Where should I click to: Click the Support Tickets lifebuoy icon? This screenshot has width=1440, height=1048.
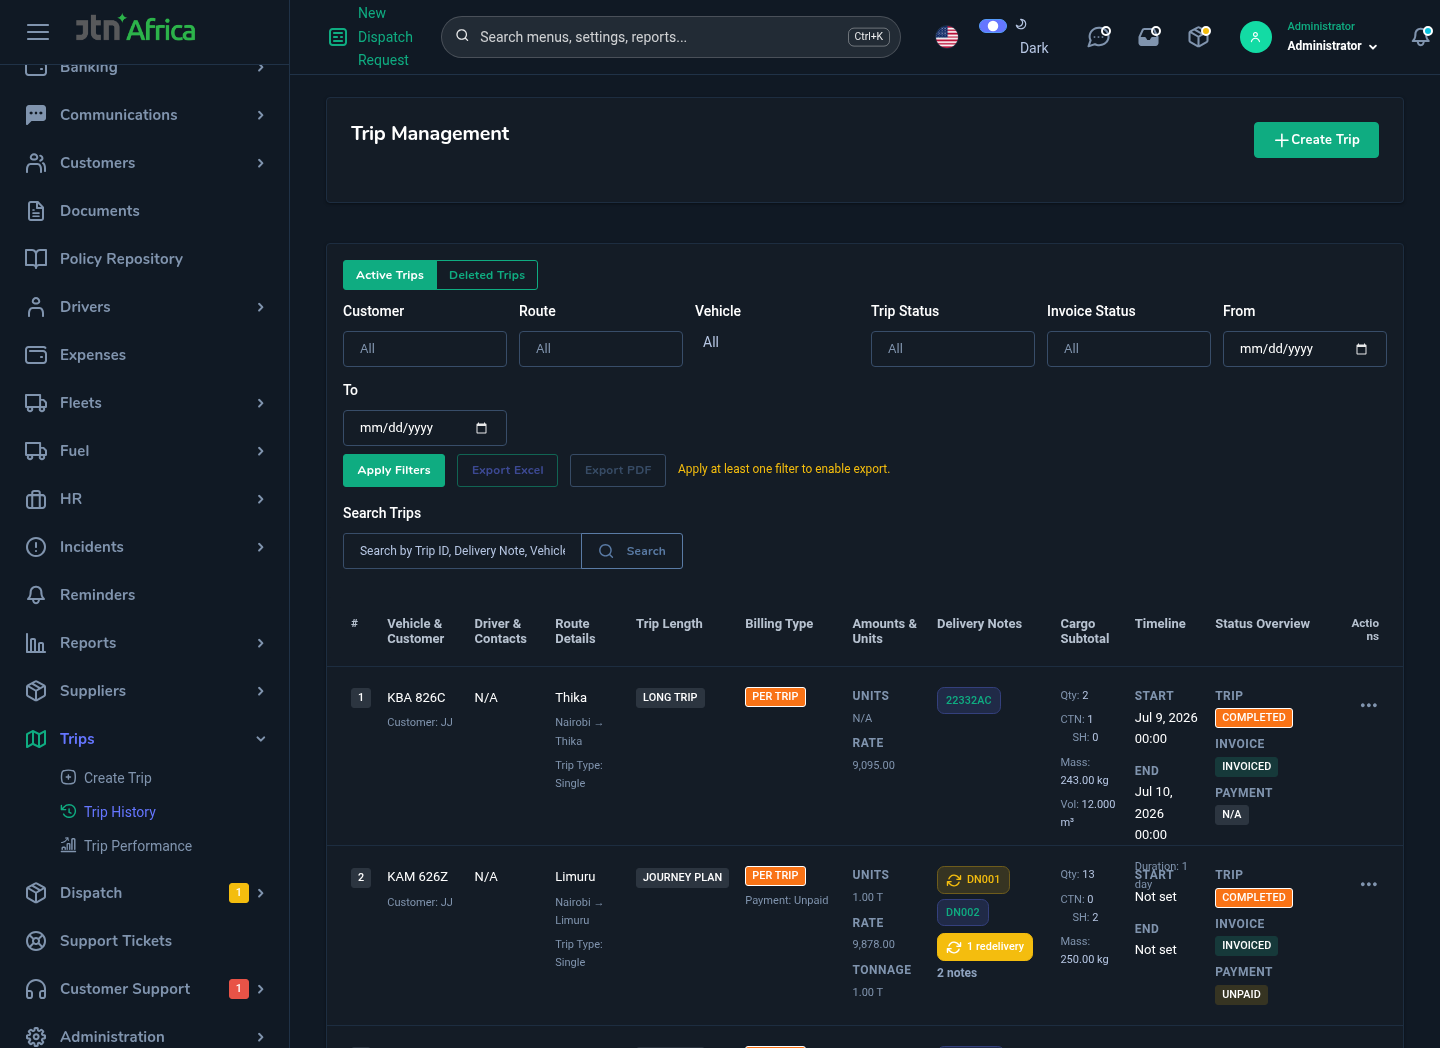tap(36, 941)
